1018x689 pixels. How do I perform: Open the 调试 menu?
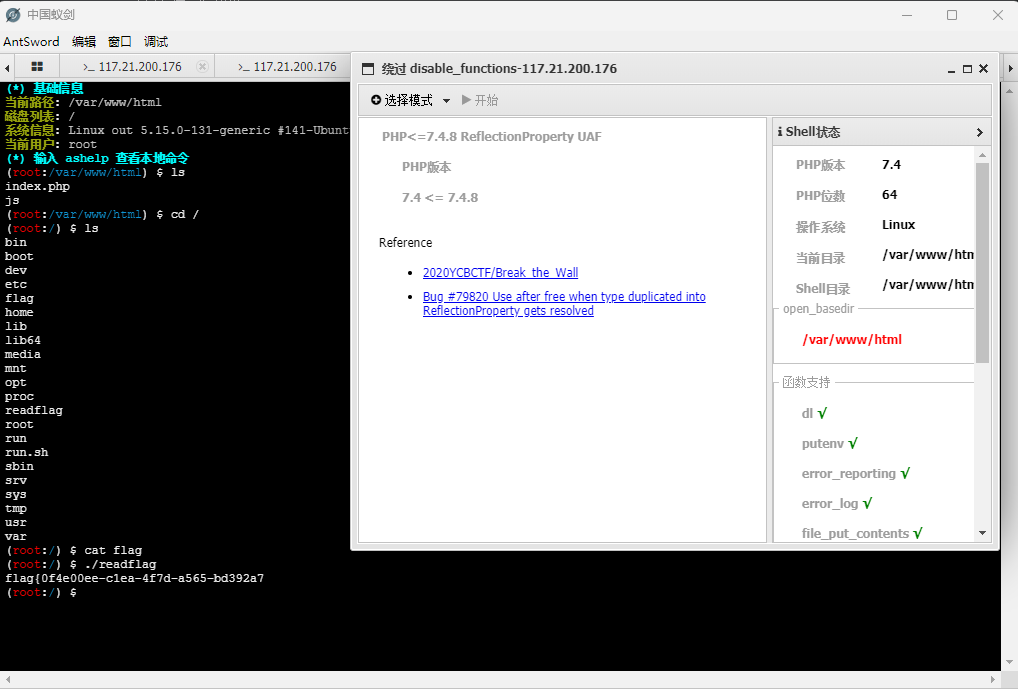(156, 42)
